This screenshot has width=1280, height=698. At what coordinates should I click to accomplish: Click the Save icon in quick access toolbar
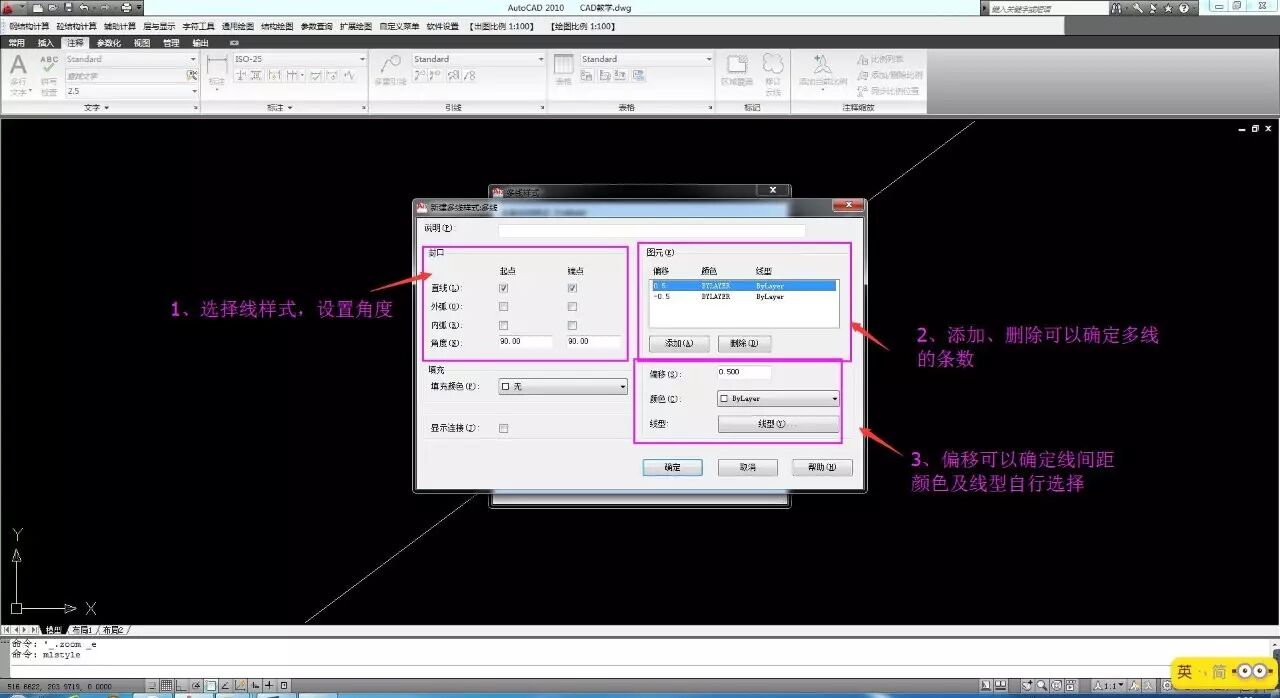click(x=67, y=8)
